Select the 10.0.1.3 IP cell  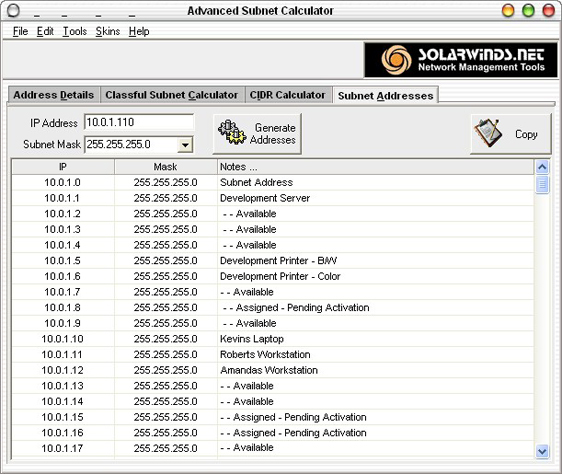(63, 229)
